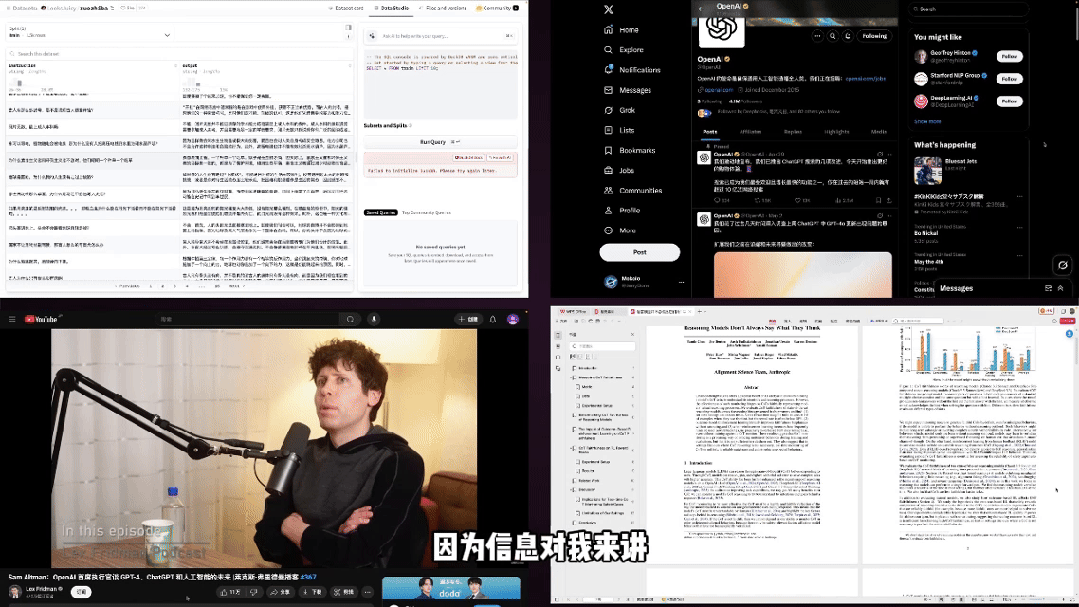Follow DeepLearning.AI
The height and width of the screenshot is (607, 1079).
[1009, 101]
